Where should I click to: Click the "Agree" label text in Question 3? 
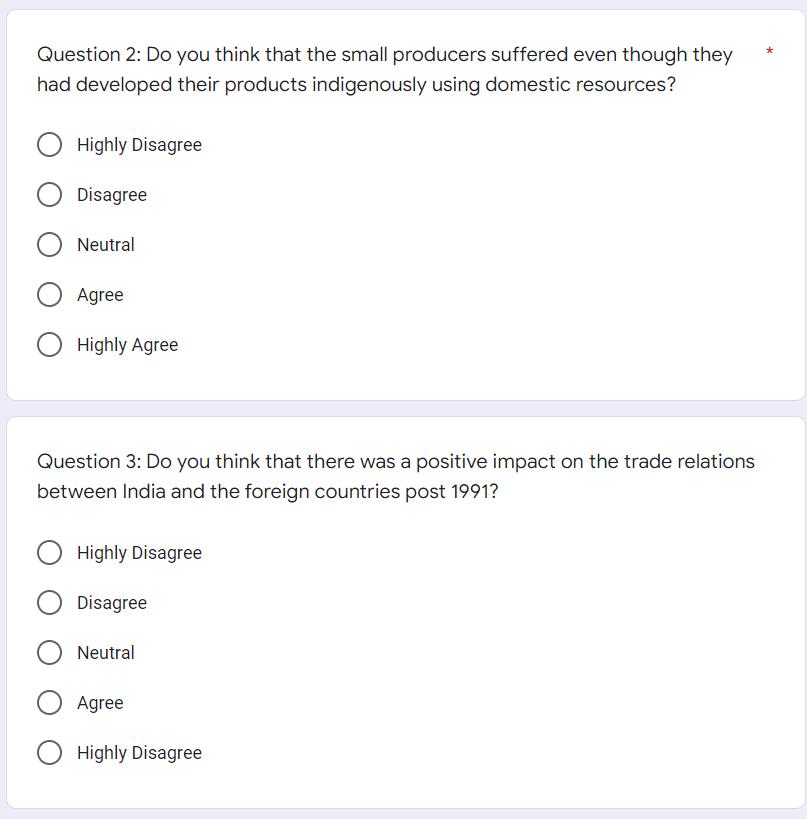point(100,703)
